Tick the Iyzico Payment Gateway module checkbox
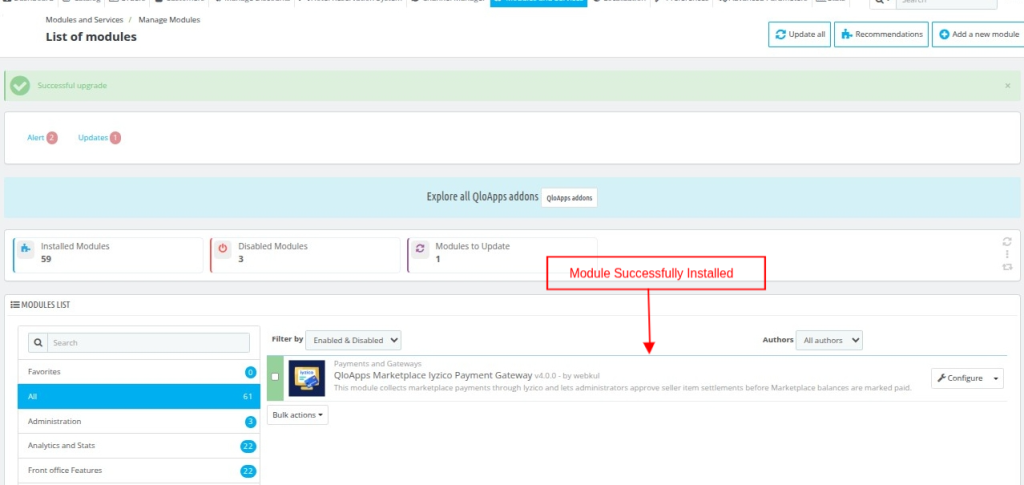 coord(275,377)
